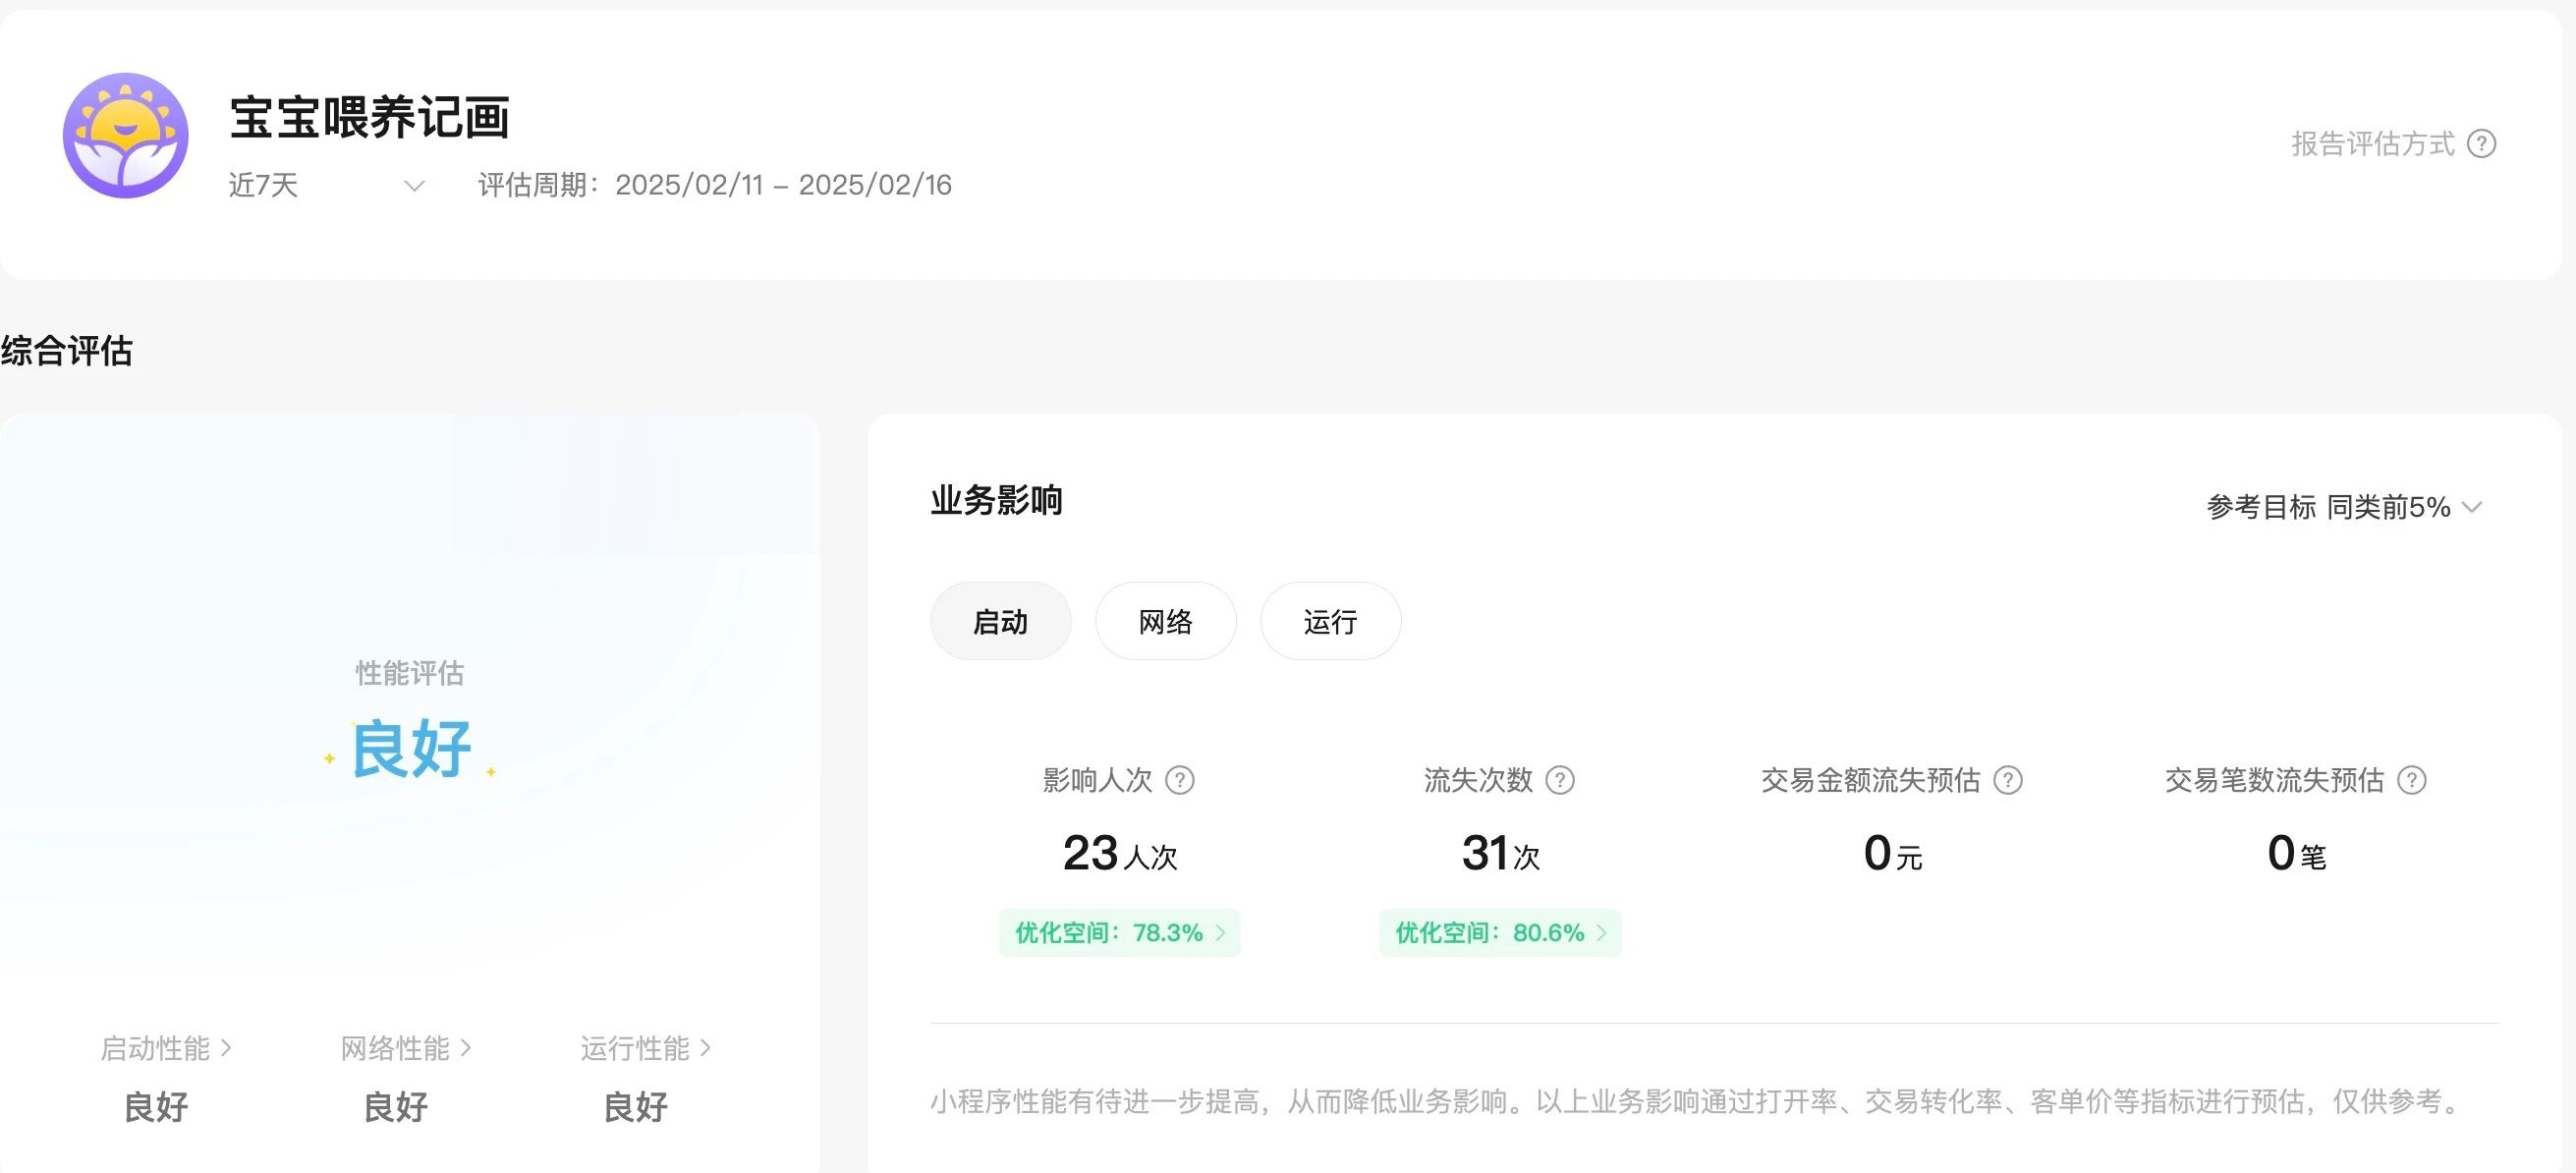This screenshot has width=2576, height=1173.
Task: Click the 良好 rating under 运行性能
Action: pos(636,1107)
